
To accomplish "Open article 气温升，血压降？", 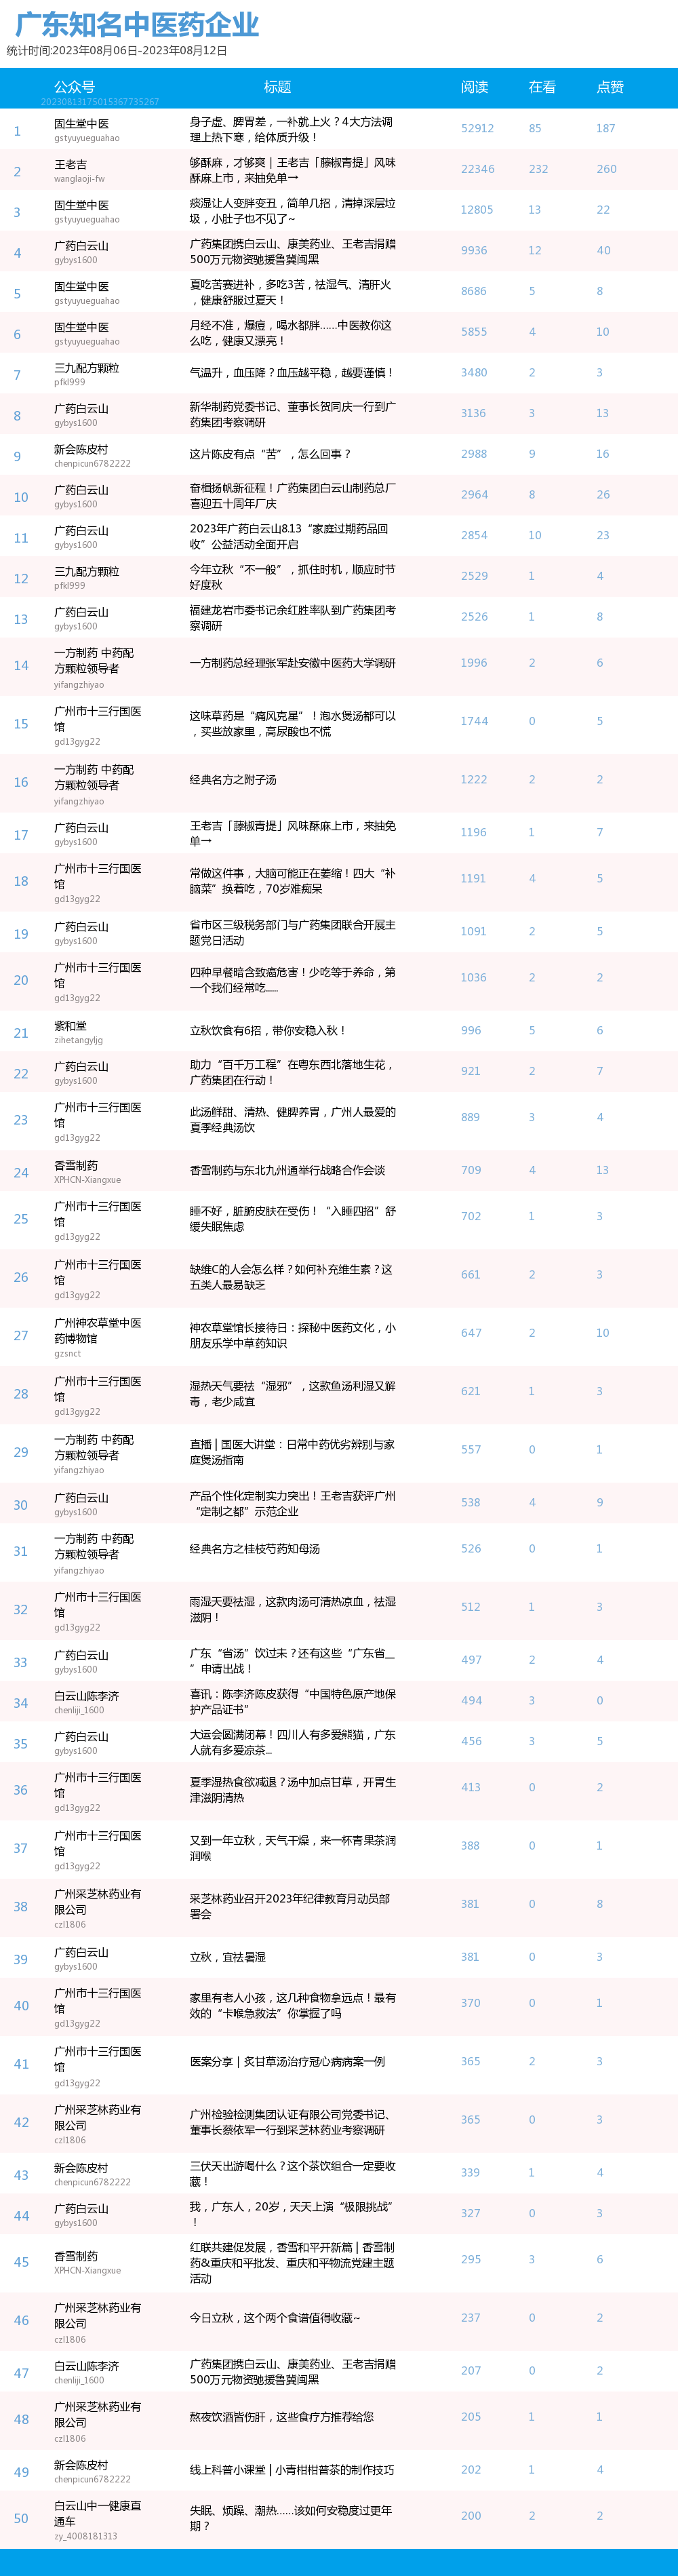I will (291, 373).
